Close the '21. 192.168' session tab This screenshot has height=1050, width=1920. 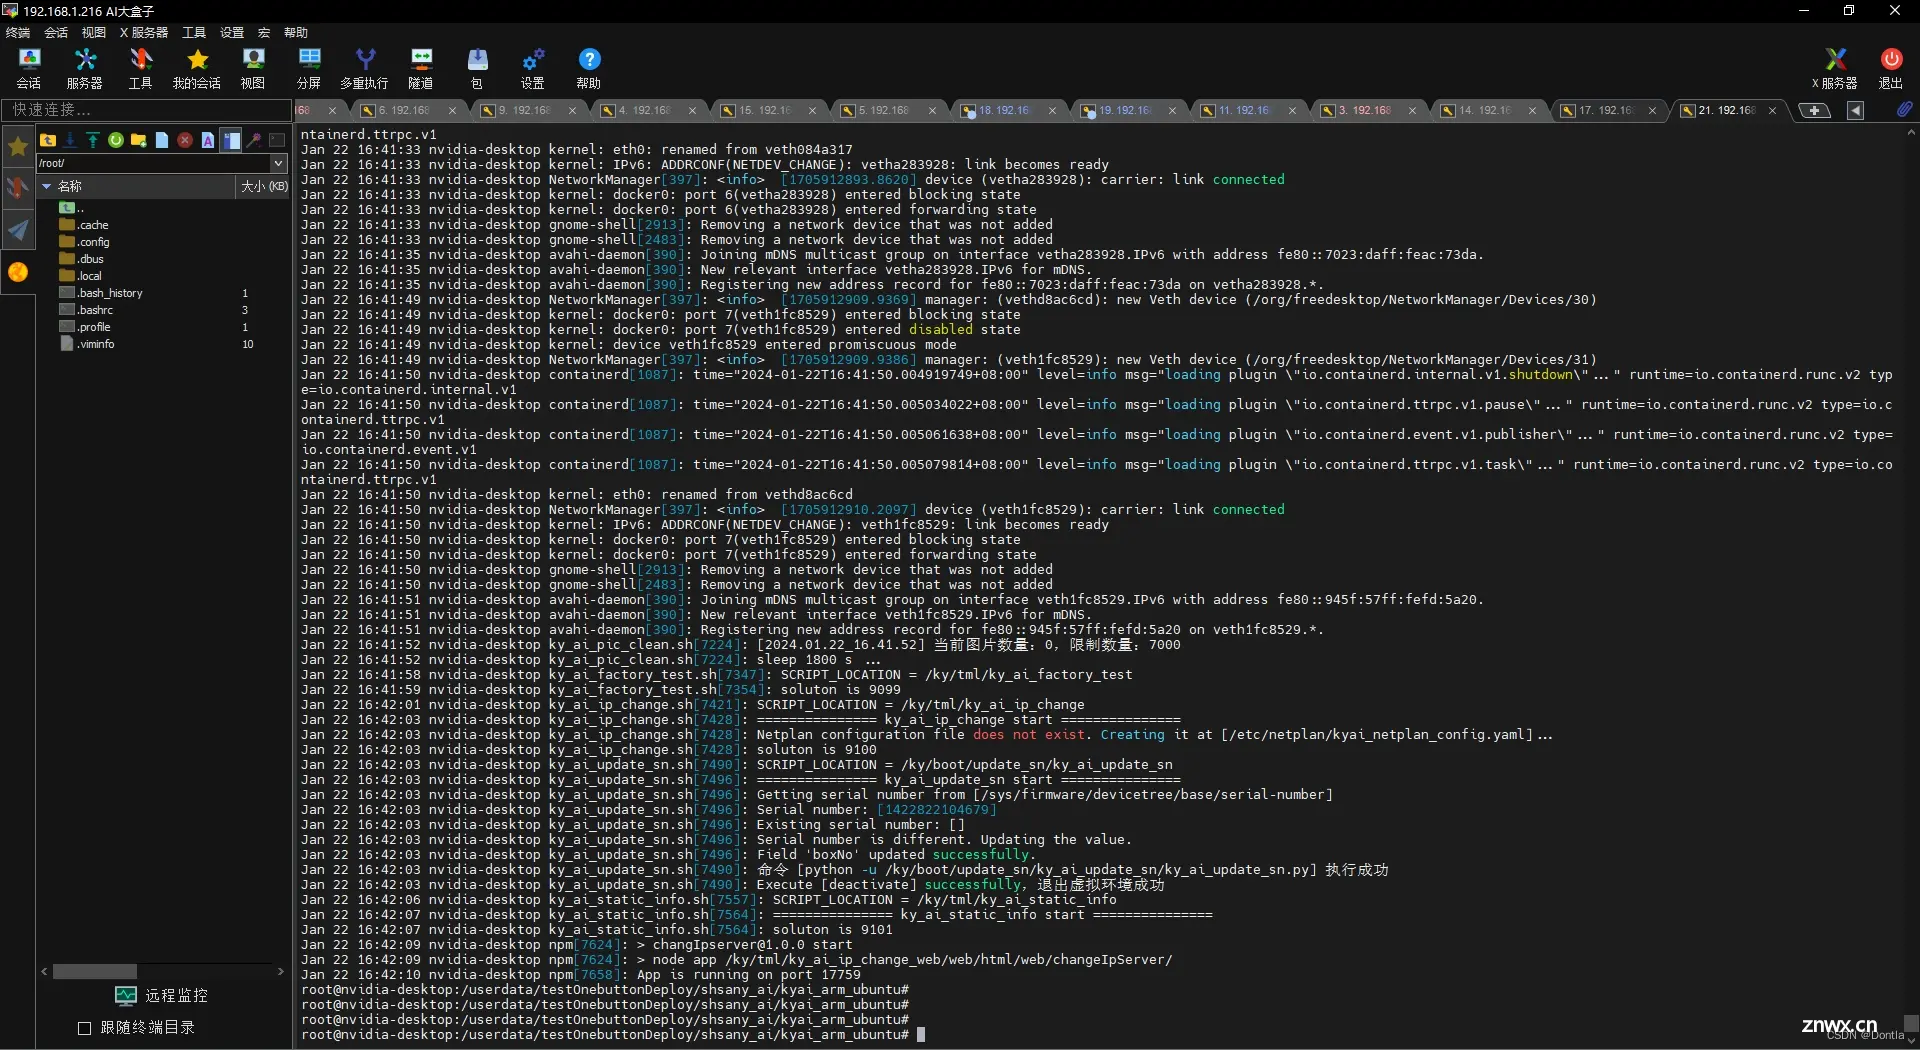(x=1772, y=111)
